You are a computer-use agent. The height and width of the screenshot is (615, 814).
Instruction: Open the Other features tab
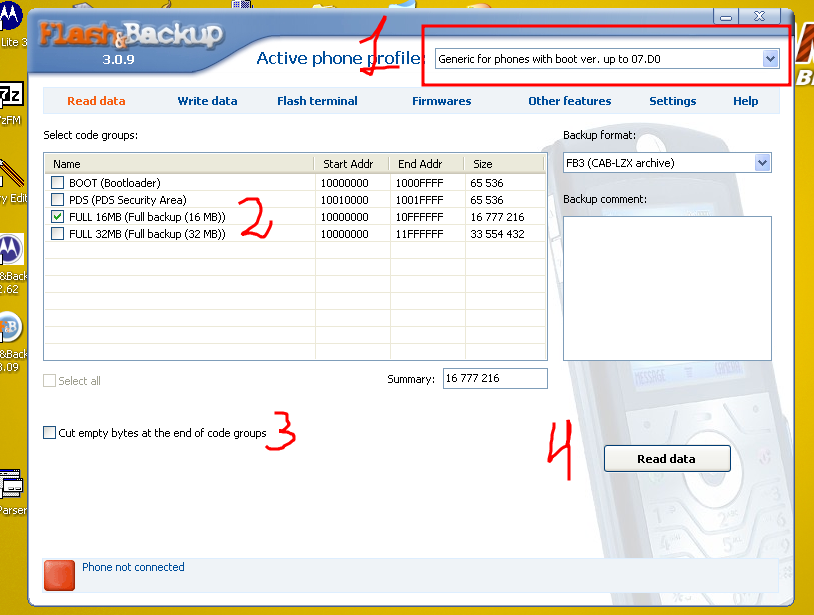point(569,101)
